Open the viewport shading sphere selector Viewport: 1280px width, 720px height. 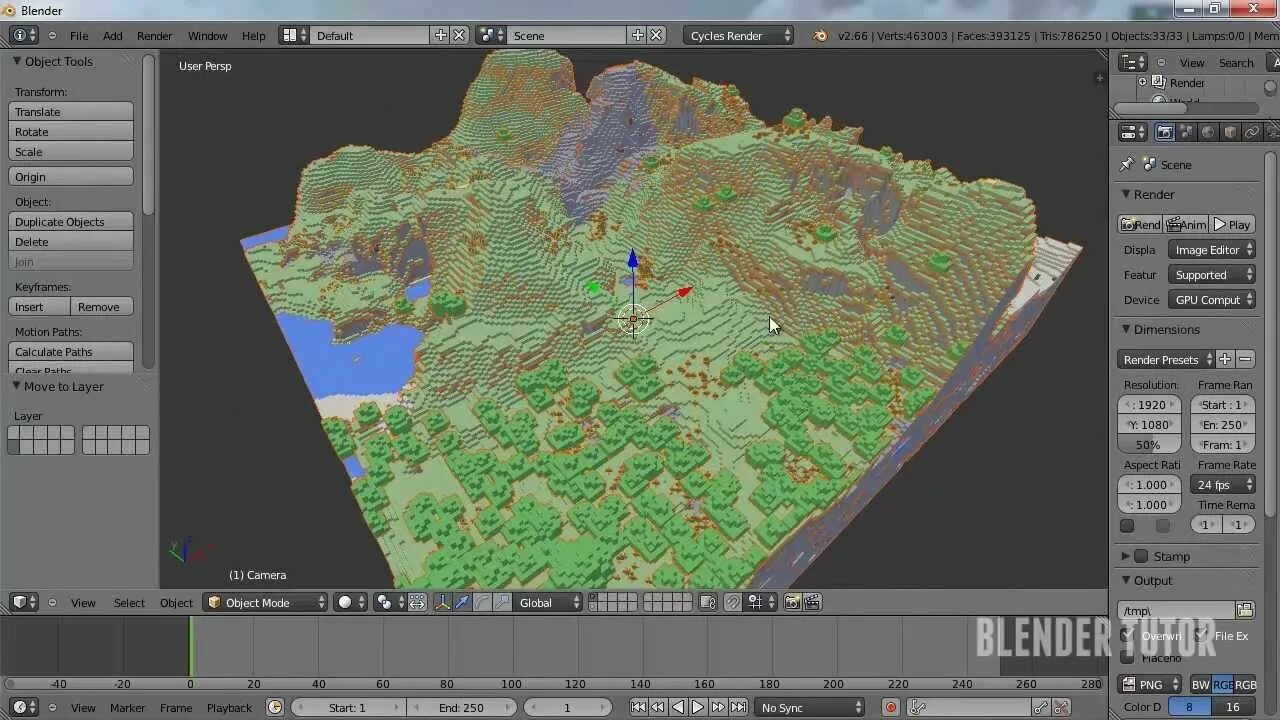coord(351,602)
